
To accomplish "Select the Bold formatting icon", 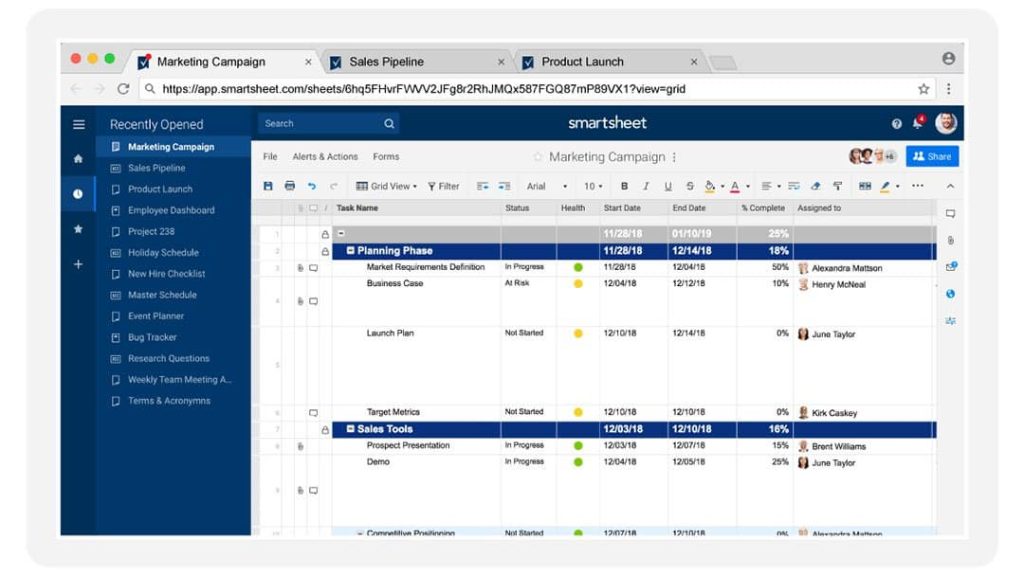I will [625, 186].
